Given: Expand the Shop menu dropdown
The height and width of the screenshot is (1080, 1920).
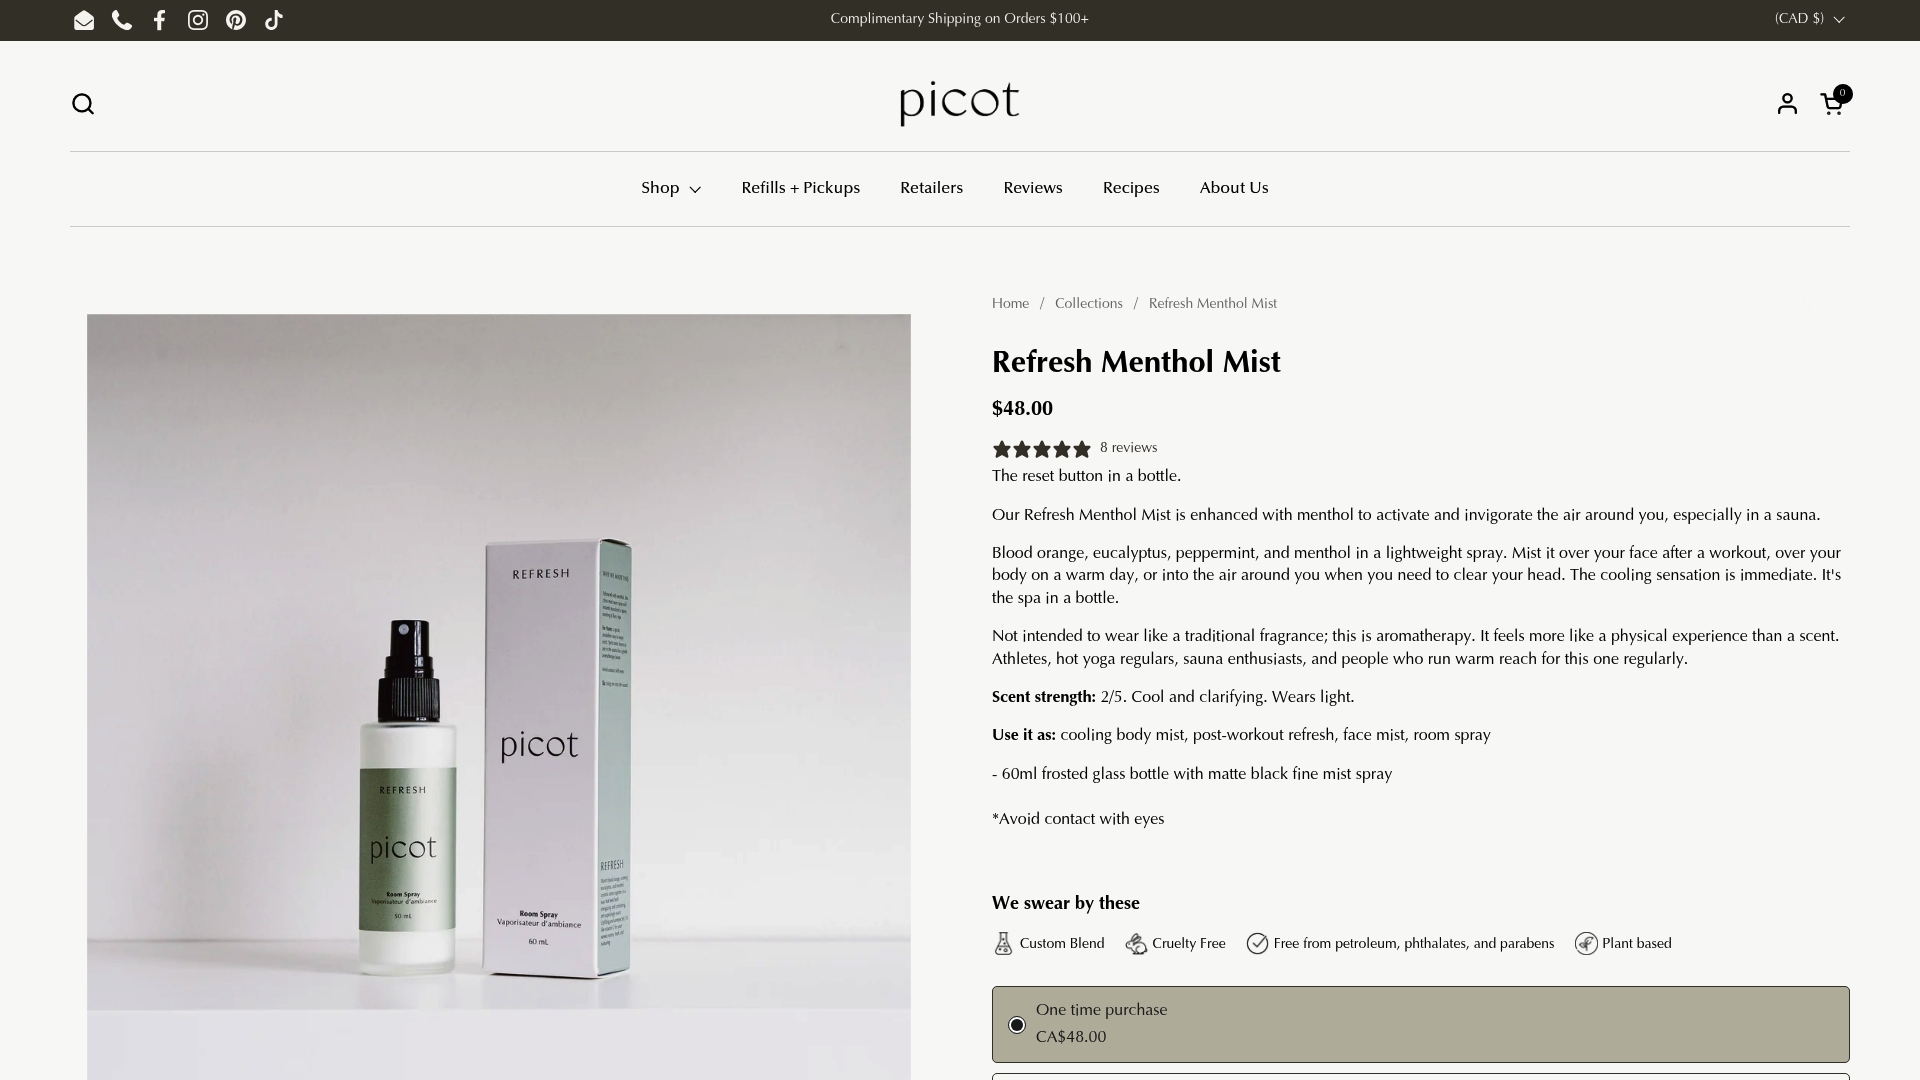Looking at the screenshot, I should 671,188.
